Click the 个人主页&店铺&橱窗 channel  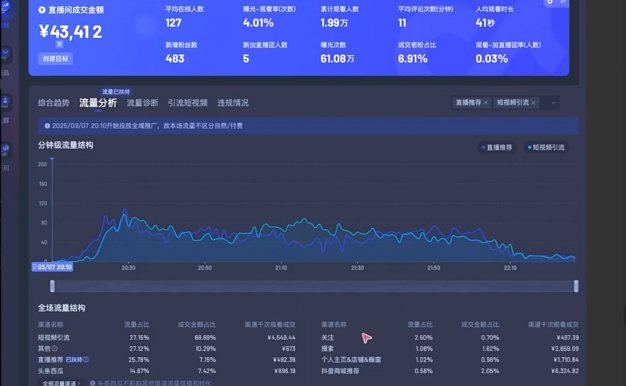click(x=351, y=360)
